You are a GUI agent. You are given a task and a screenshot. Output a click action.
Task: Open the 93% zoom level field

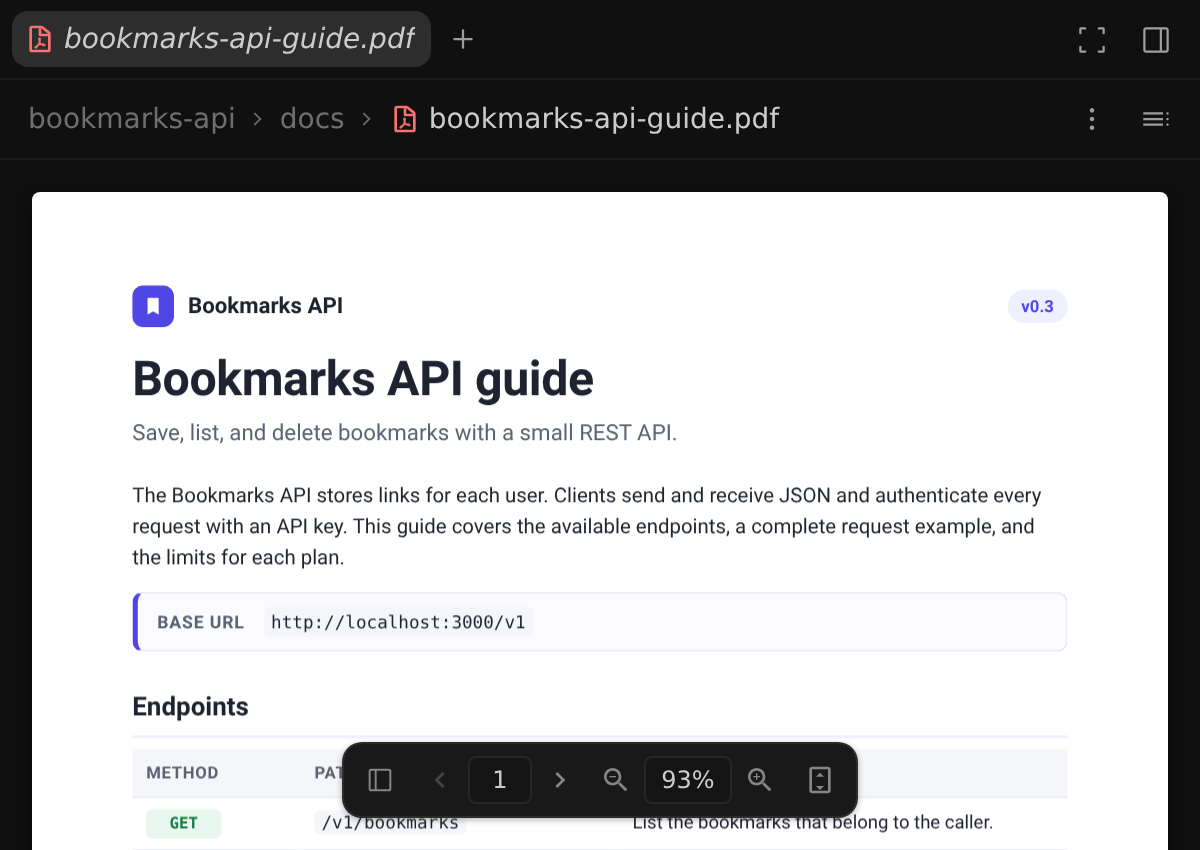click(688, 780)
